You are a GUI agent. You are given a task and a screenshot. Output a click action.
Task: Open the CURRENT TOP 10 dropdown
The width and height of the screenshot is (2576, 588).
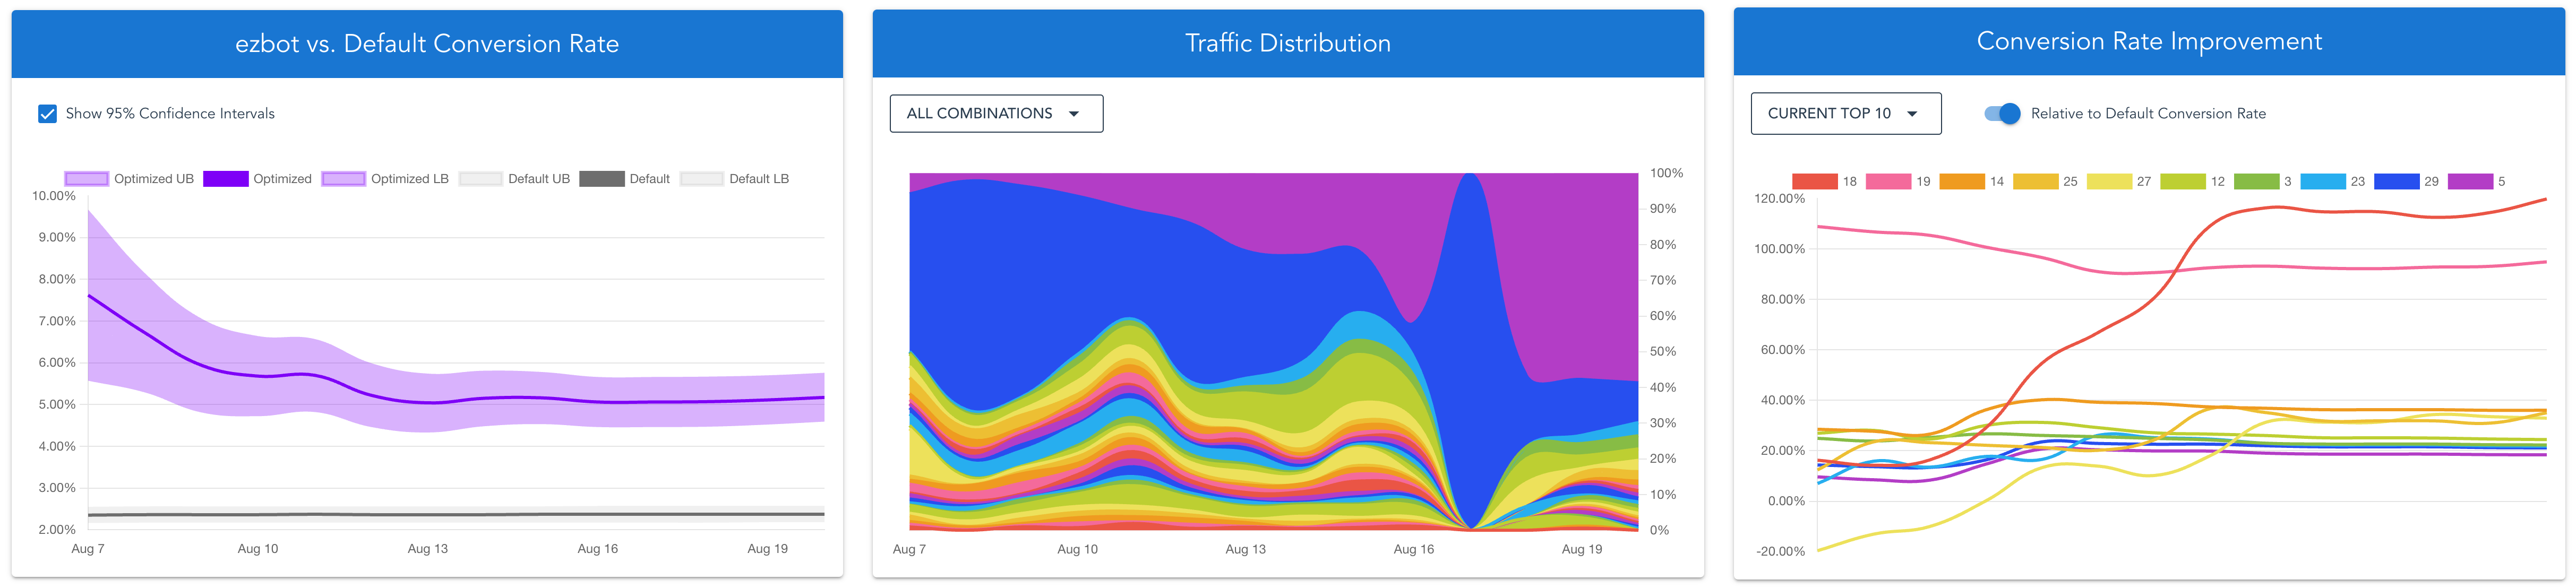(x=1846, y=114)
